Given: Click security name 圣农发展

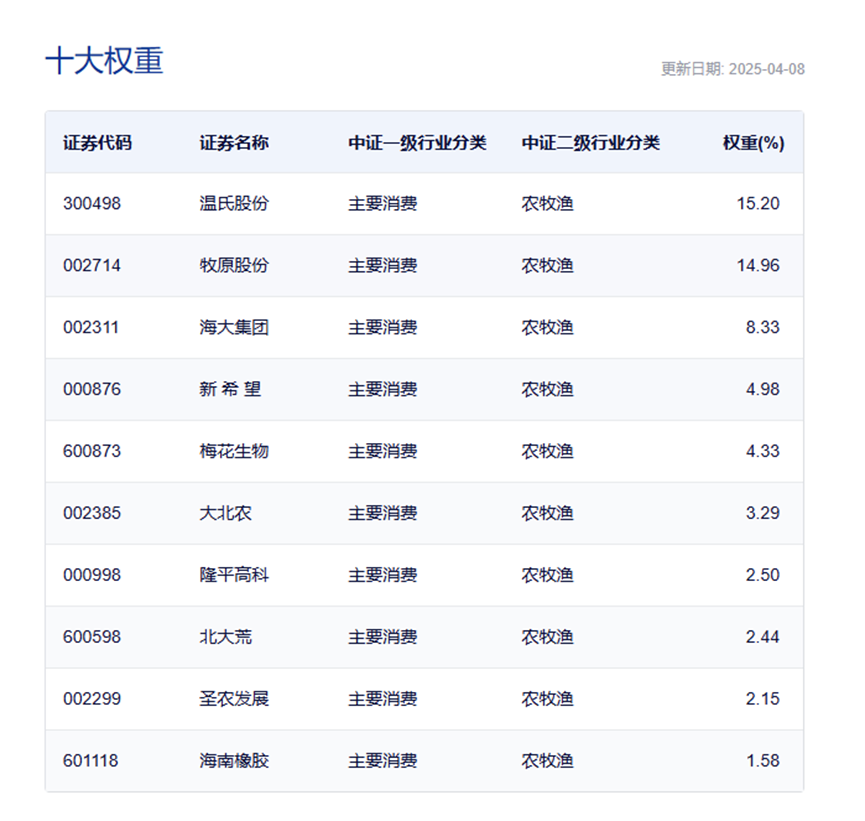Looking at the screenshot, I should tap(234, 699).
